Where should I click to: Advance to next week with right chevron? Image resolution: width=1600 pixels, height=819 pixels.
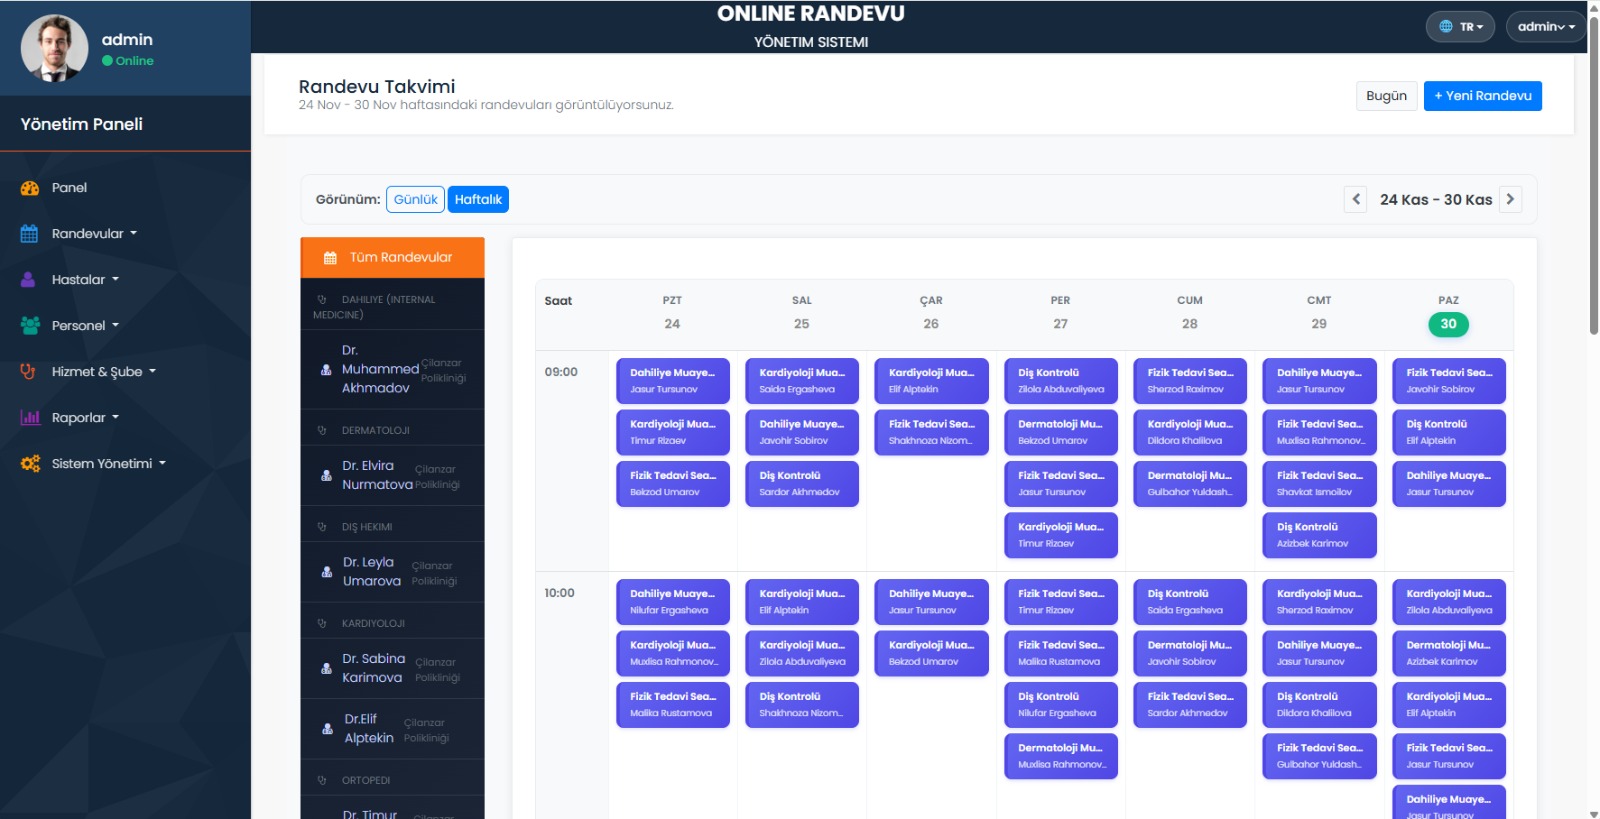coord(1510,199)
